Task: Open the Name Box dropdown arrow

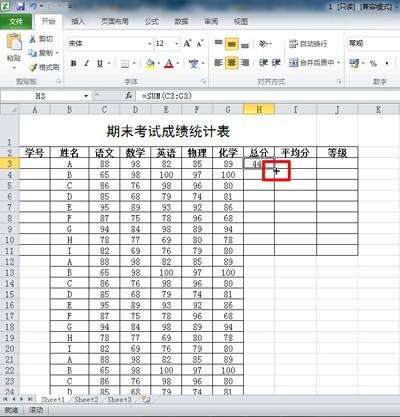Action: point(86,96)
